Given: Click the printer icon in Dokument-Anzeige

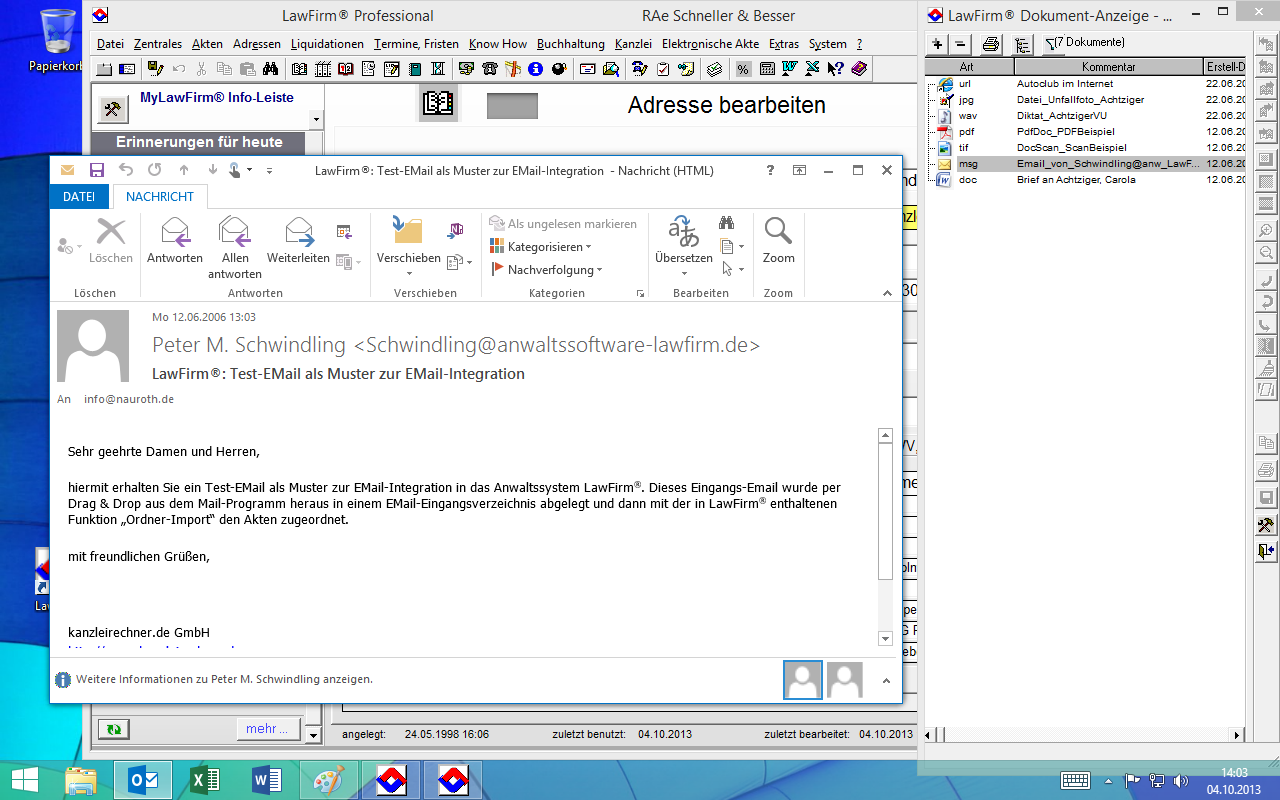Looking at the screenshot, I should pyautogui.click(x=990, y=44).
